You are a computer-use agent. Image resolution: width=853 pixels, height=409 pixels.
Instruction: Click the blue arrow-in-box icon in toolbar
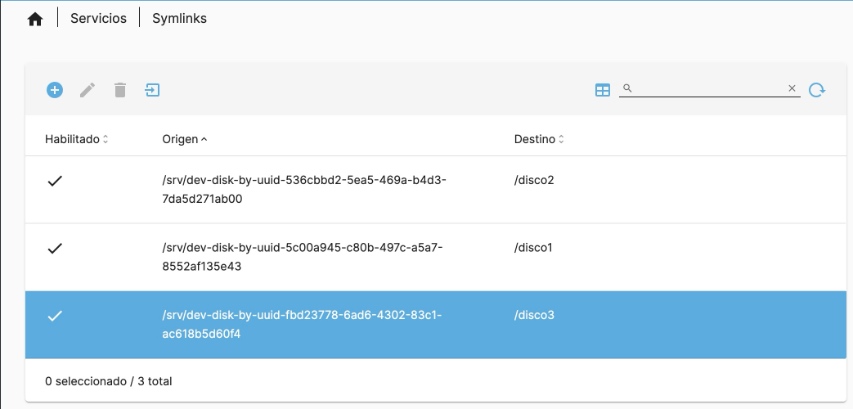152,90
